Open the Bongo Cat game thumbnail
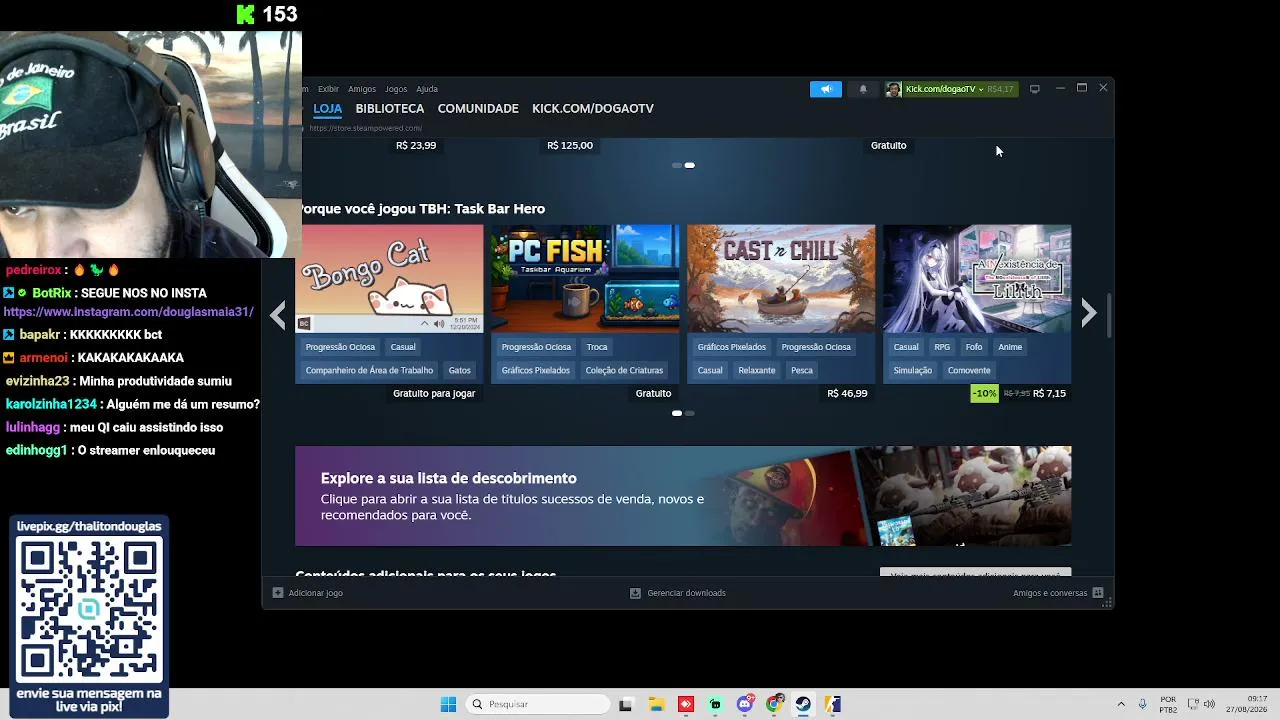The image size is (1280, 720). click(x=390, y=278)
